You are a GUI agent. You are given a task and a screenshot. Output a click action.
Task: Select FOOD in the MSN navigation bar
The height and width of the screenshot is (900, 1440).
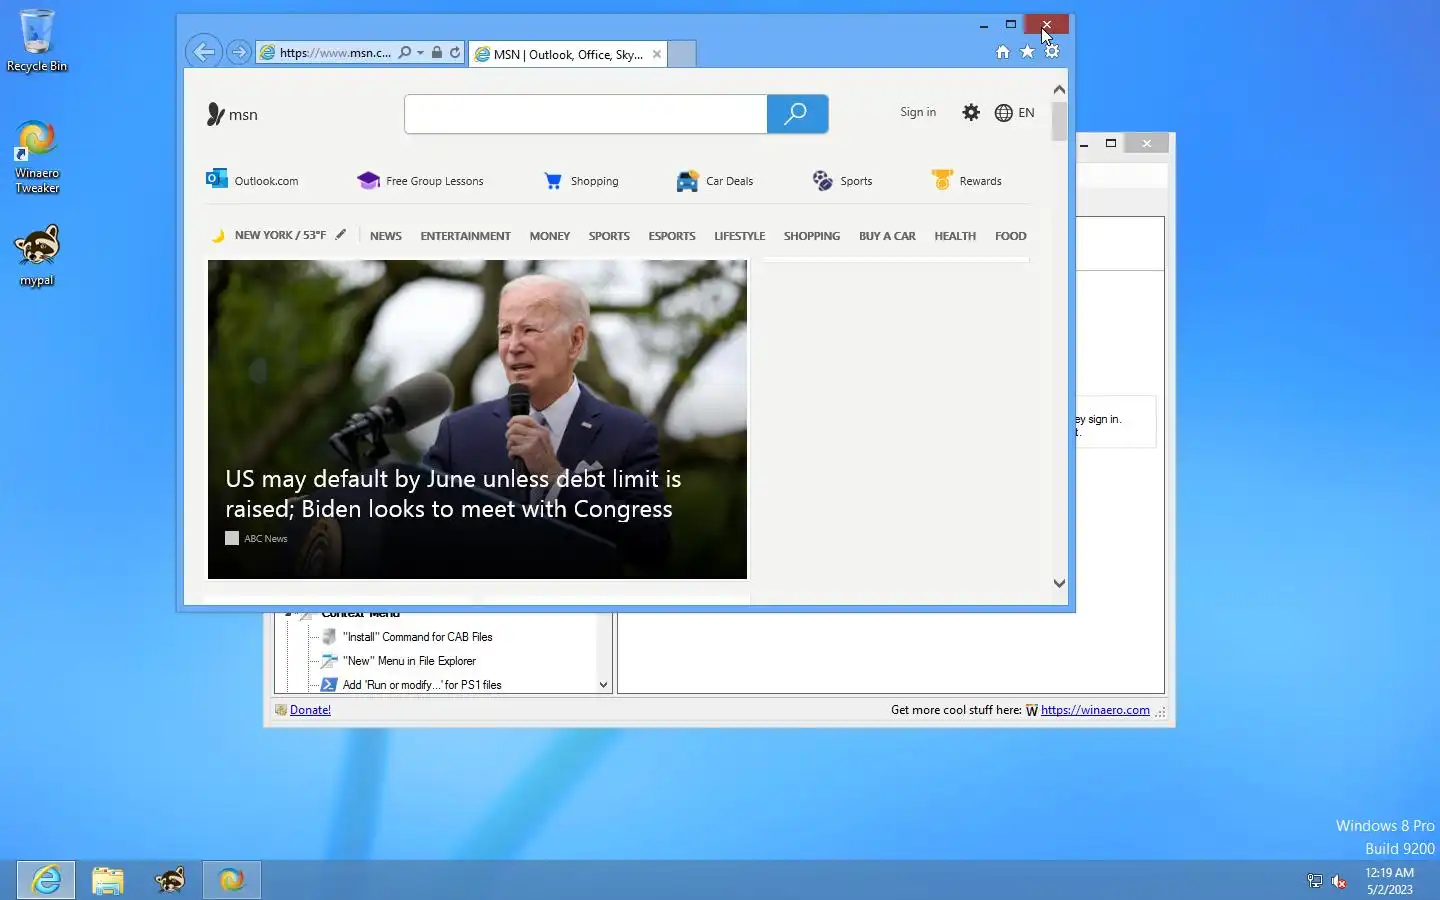(x=1011, y=236)
